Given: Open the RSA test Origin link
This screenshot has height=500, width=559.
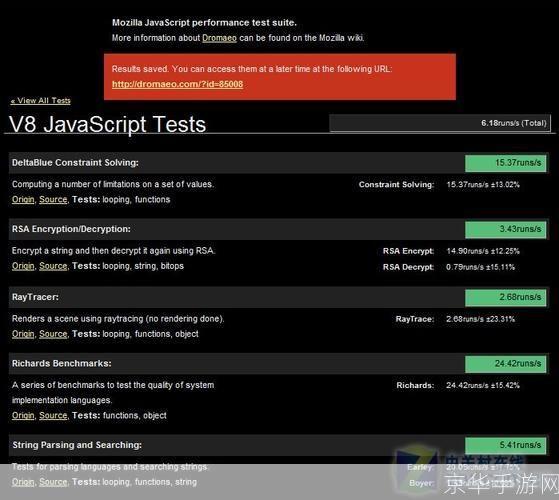Looking at the screenshot, I should click(x=23, y=266).
